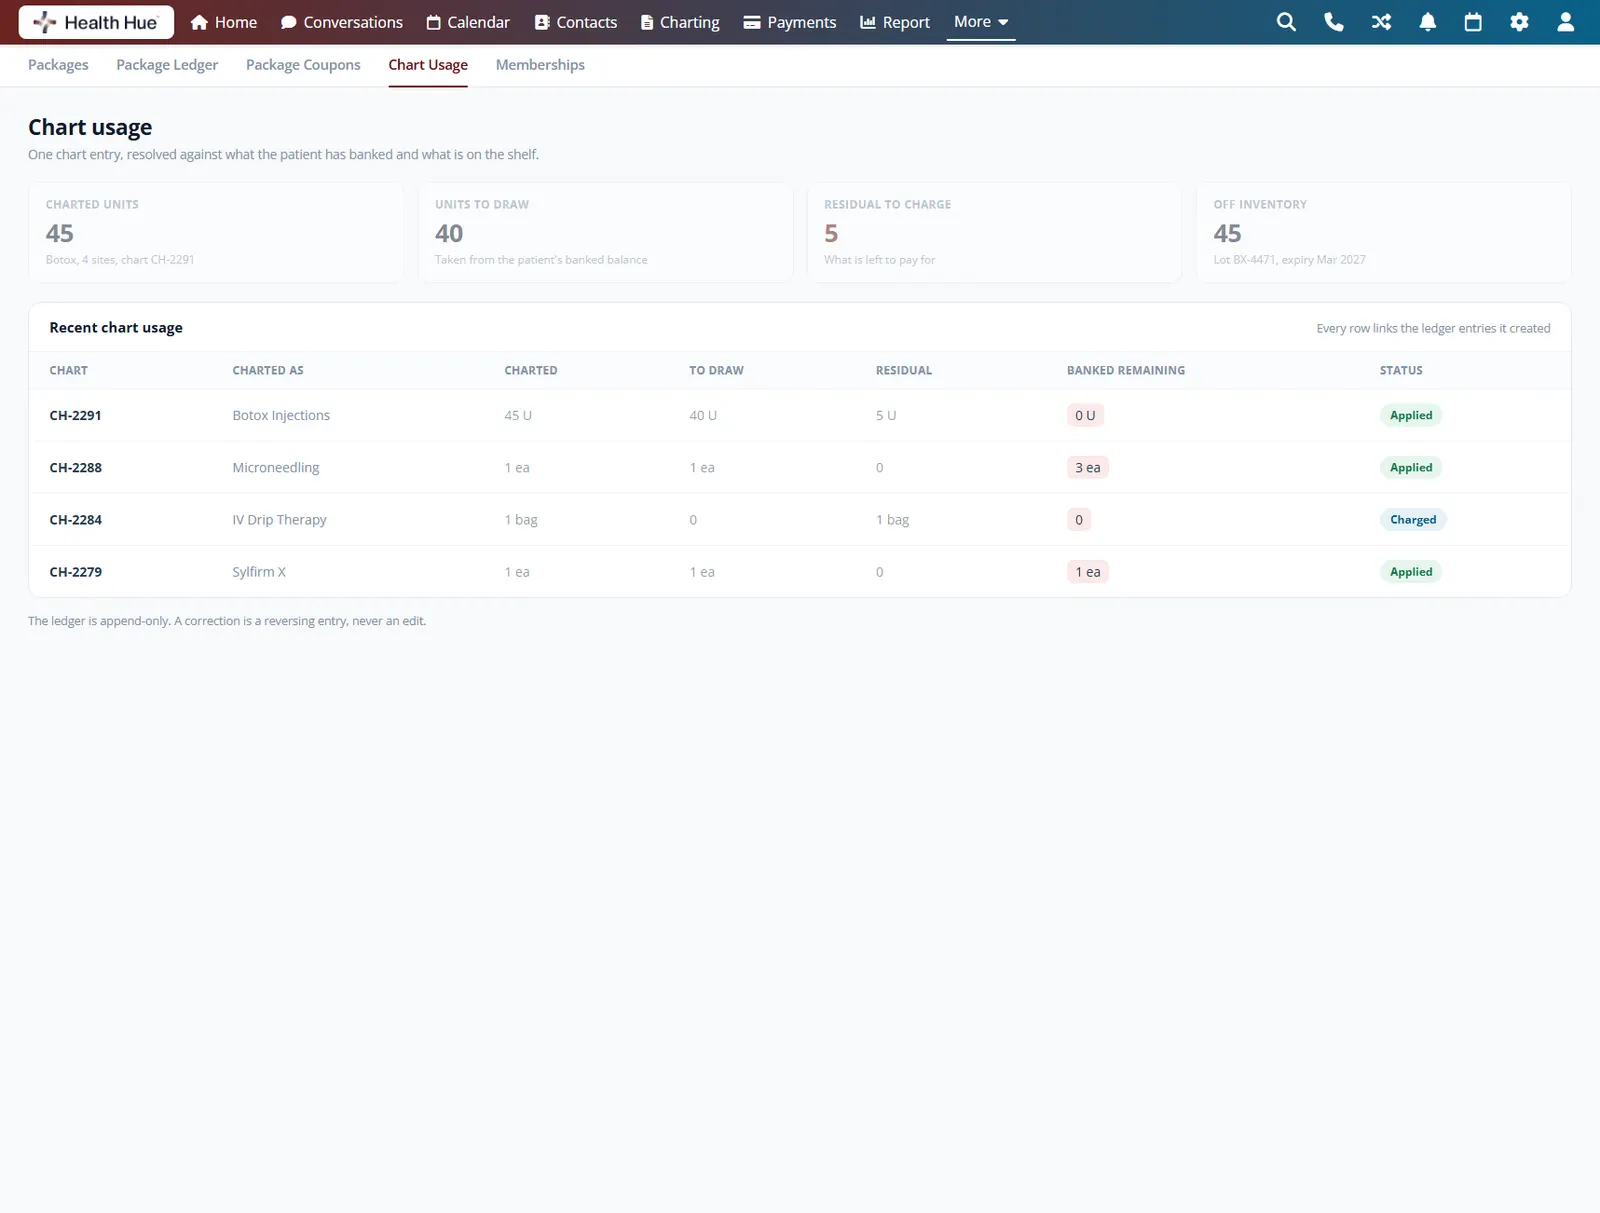Click the Units to Draw 40 card
This screenshot has height=1213, width=1600.
tap(605, 232)
